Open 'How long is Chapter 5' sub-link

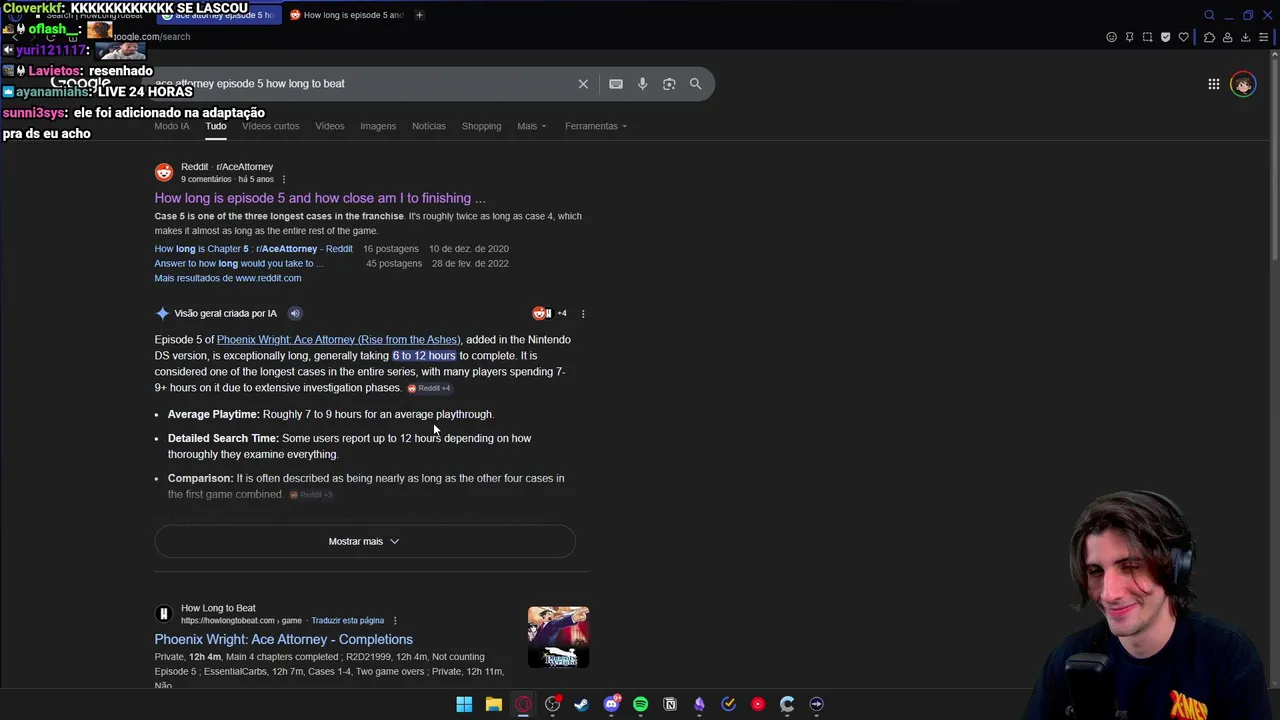tap(253, 249)
